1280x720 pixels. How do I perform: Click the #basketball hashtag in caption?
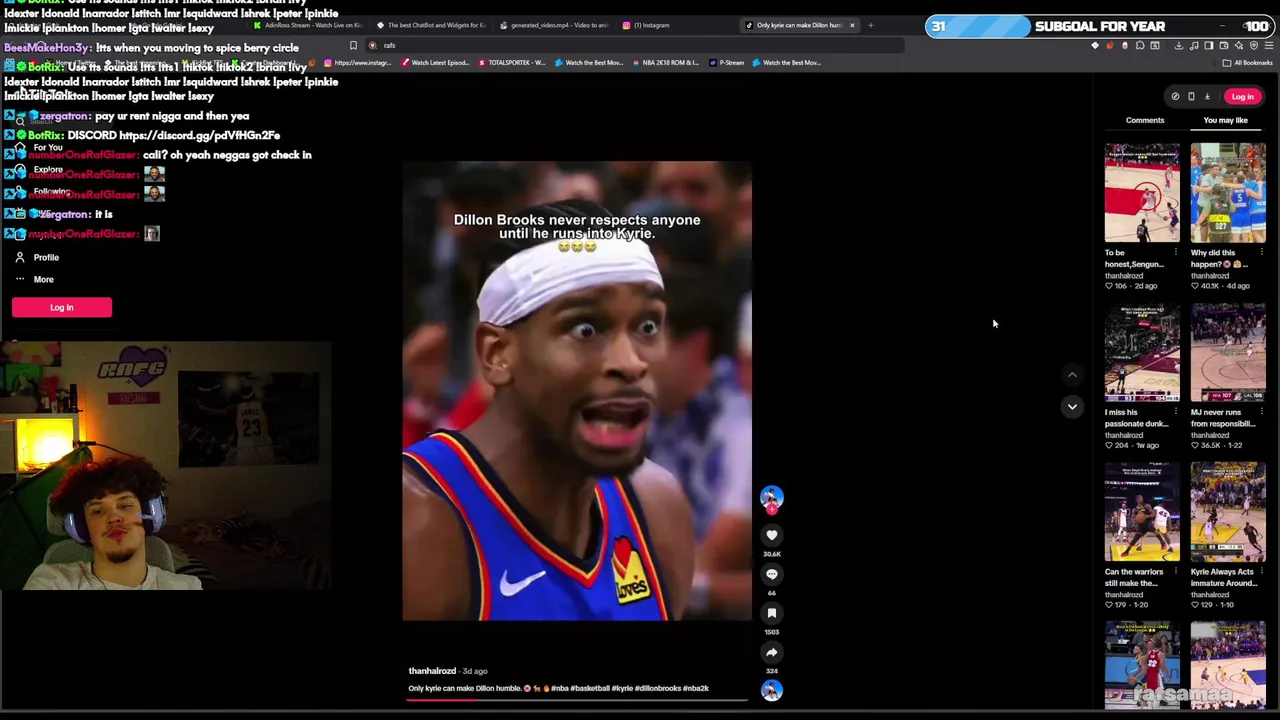[590, 688]
